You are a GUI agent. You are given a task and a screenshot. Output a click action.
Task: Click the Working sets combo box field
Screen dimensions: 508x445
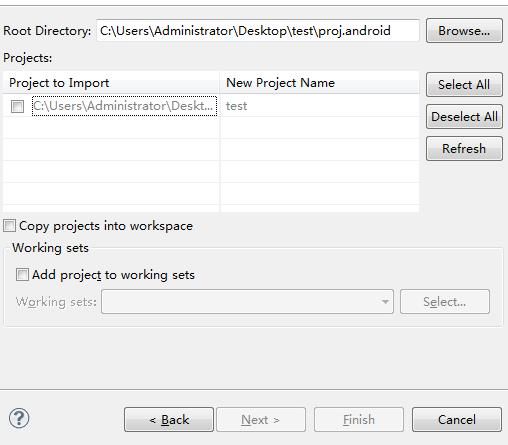click(x=247, y=302)
